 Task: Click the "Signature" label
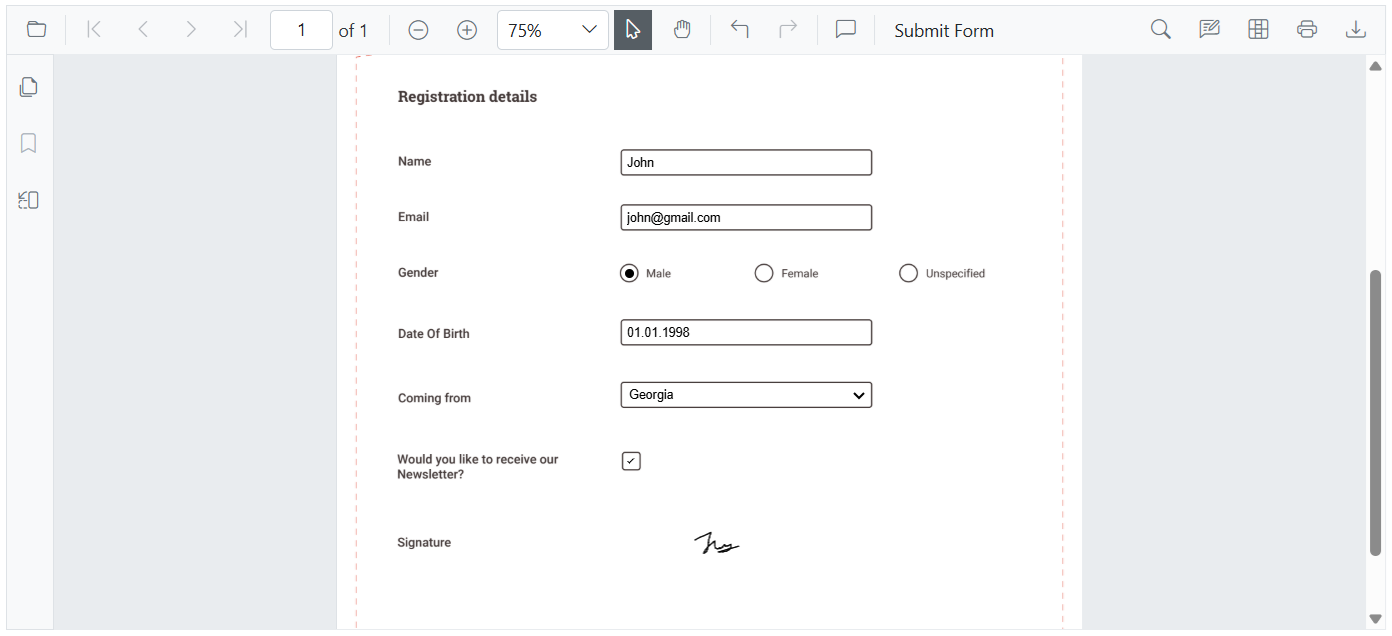coord(424,543)
